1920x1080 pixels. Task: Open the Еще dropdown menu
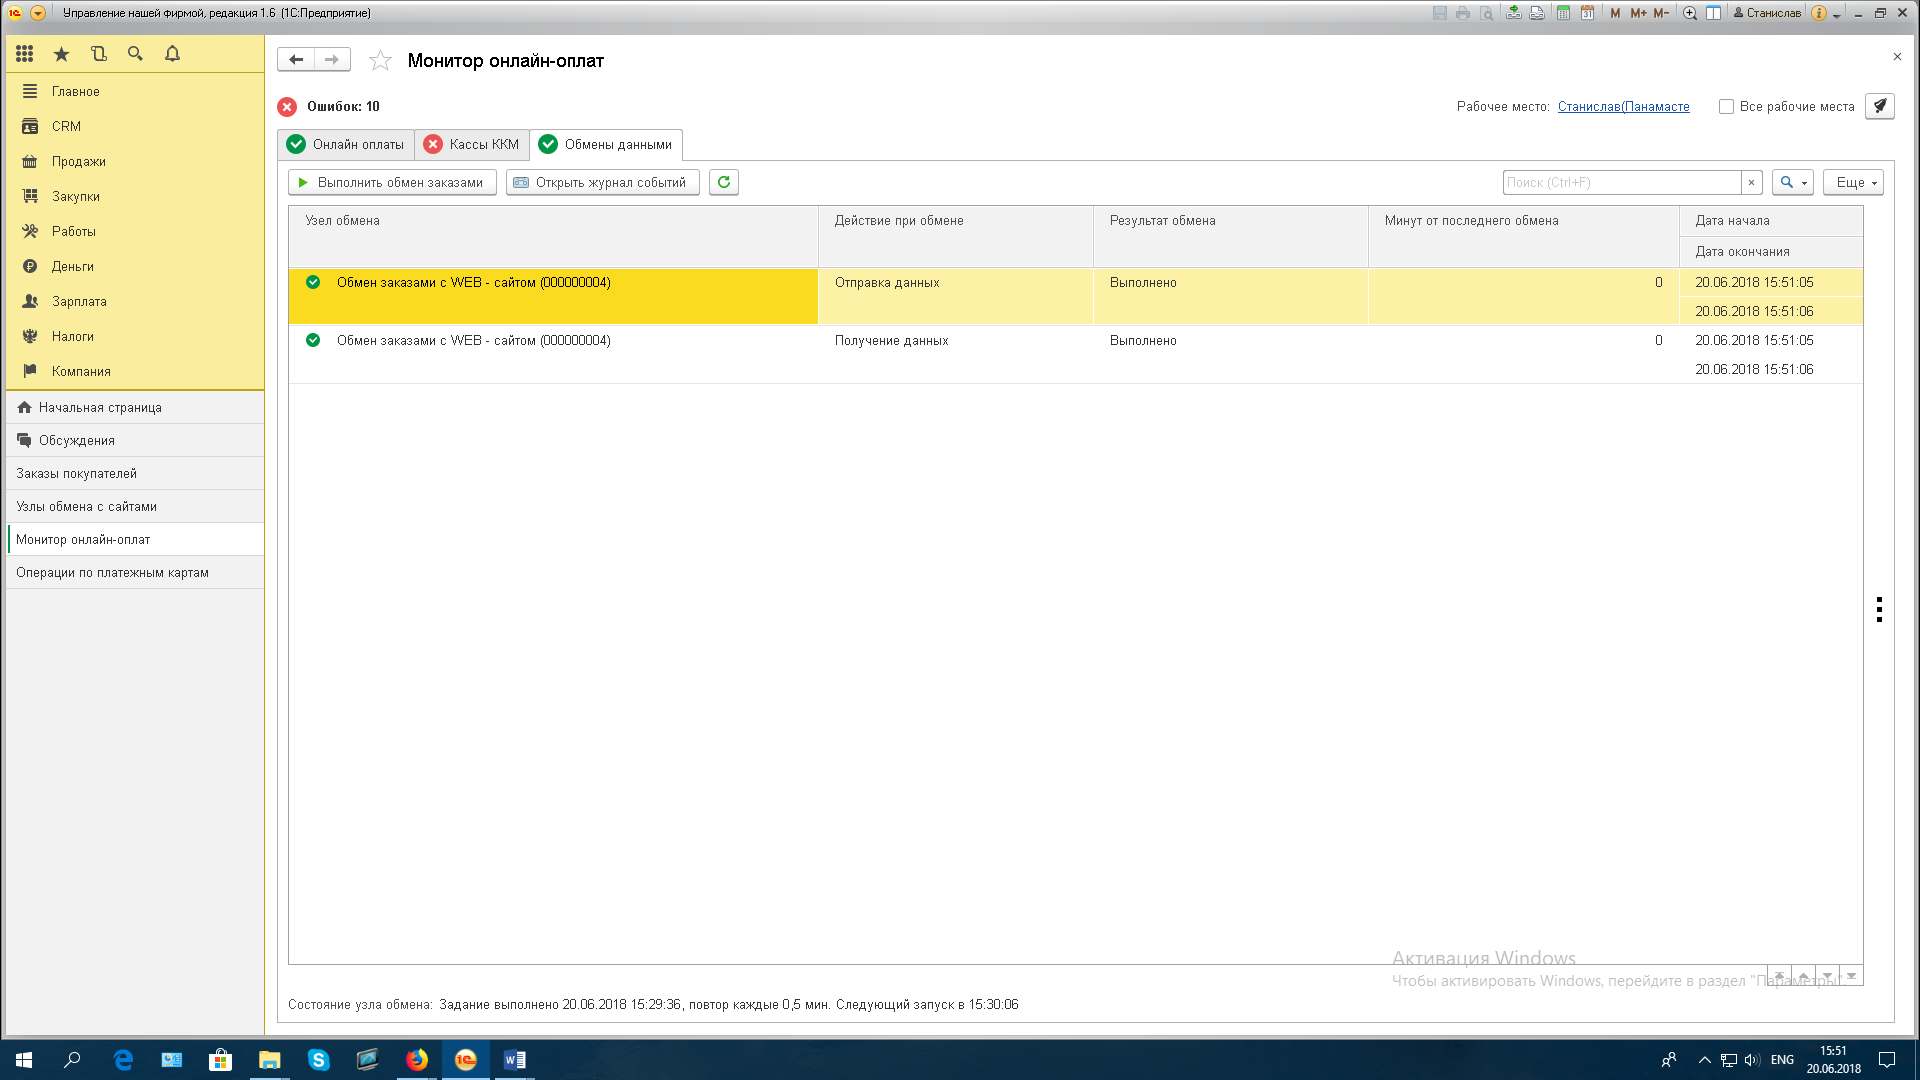pos(1853,182)
